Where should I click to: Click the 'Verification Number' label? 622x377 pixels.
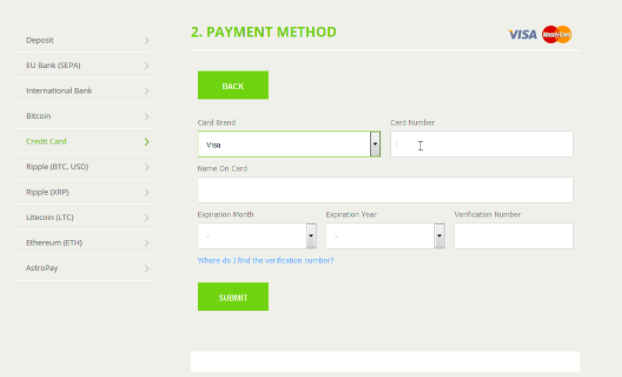488,215
